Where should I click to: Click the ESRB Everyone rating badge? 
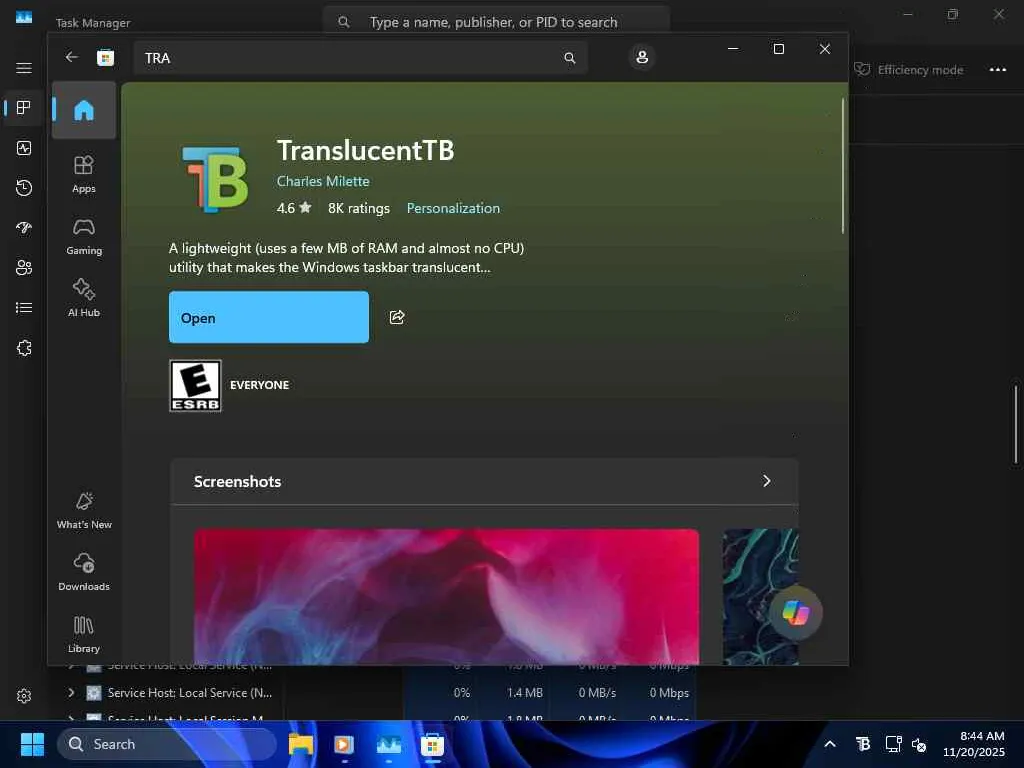[195, 386]
